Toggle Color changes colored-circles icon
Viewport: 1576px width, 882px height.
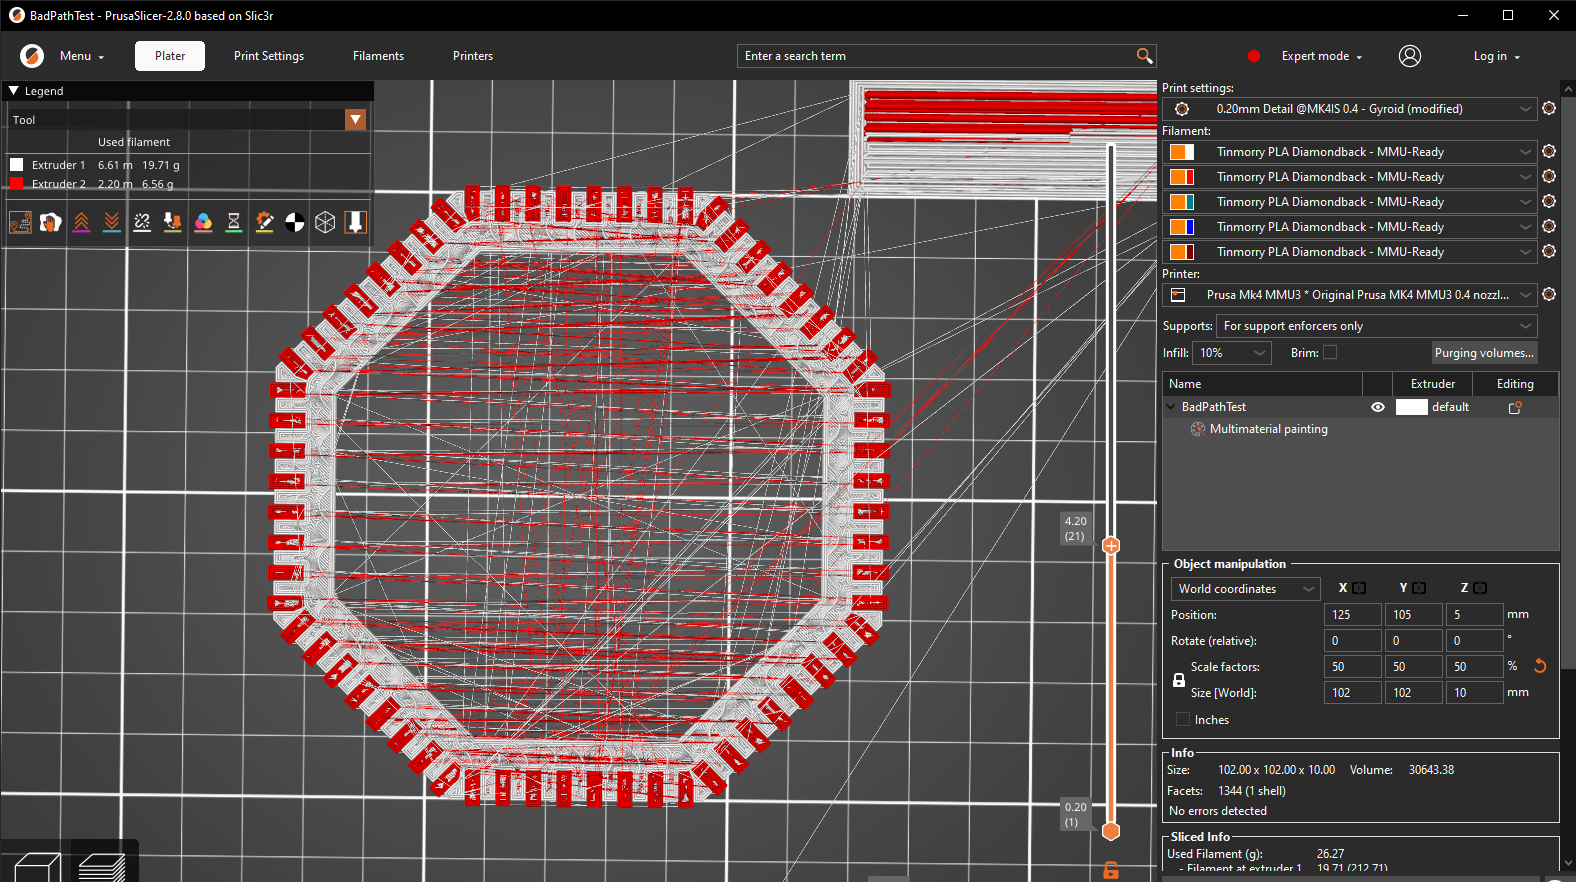tap(203, 222)
